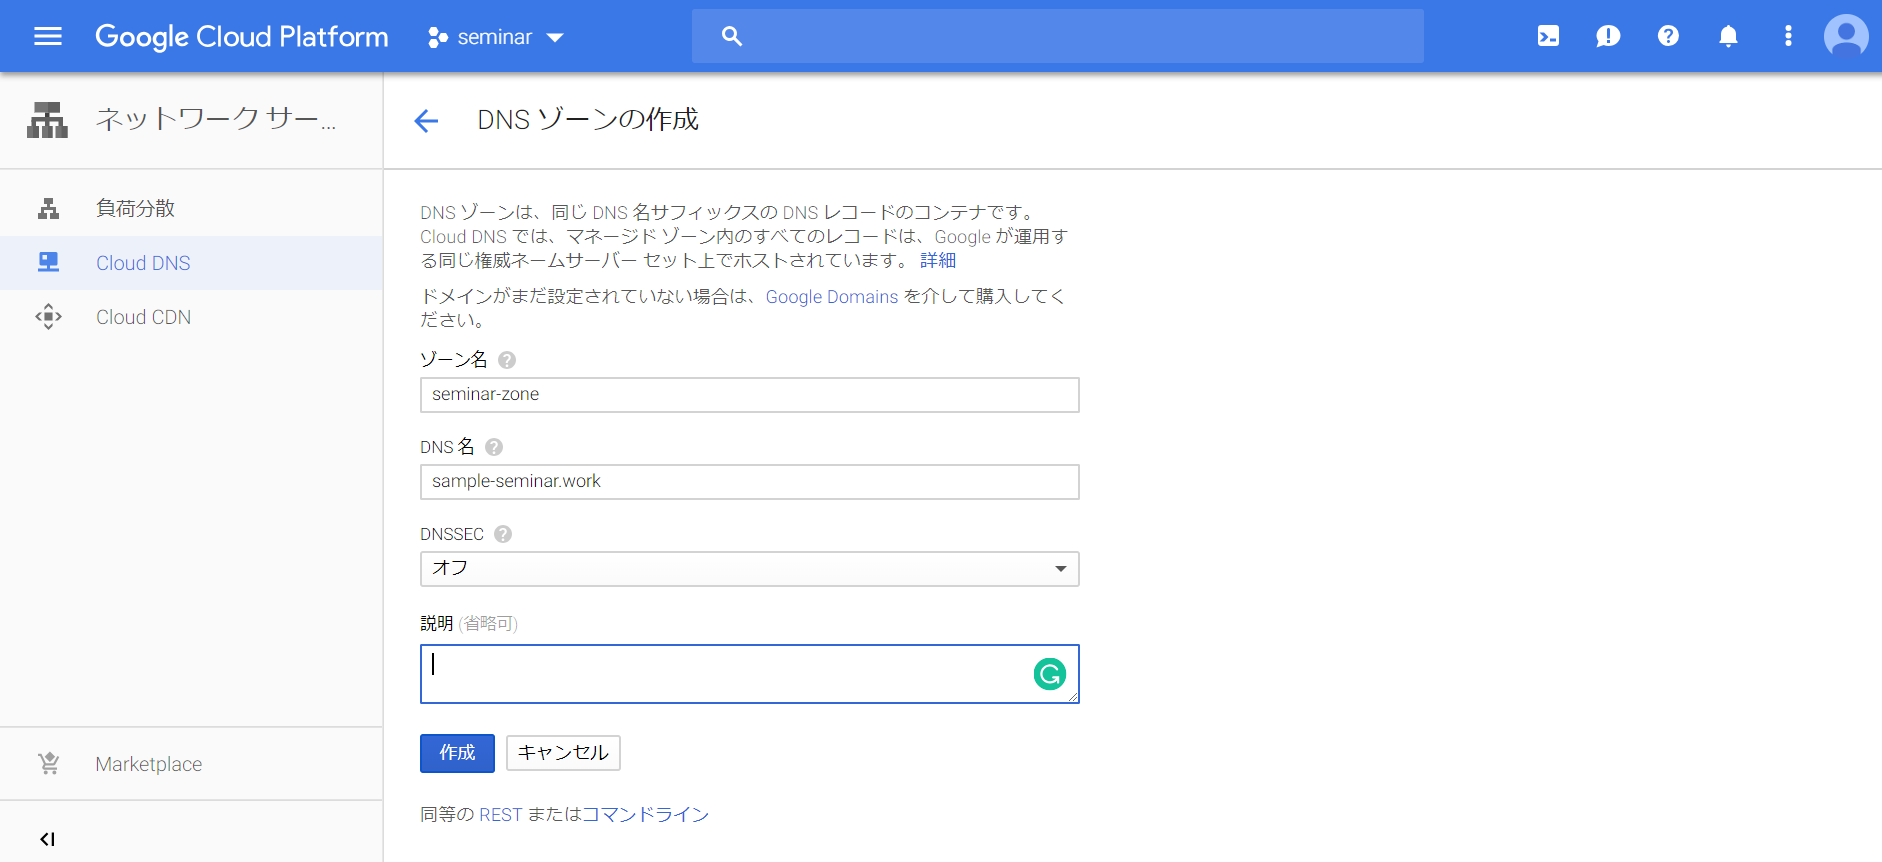The width and height of the screenshot is (1882, 862).
Task: Click the Google Cloud Platform logo
Action: point(242,37)
